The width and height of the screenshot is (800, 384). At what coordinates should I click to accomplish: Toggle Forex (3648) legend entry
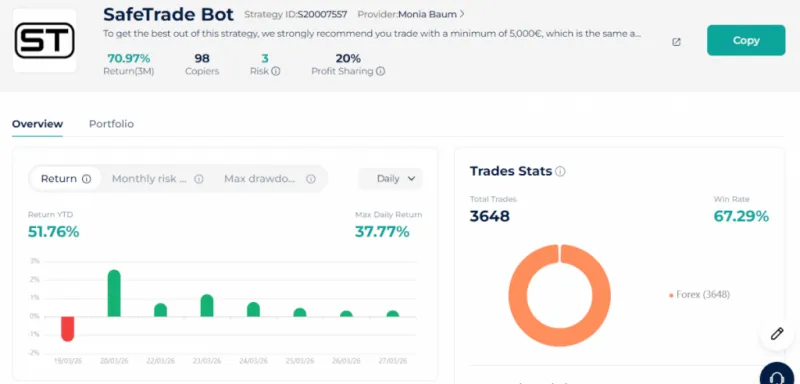pyautogui.click(x=699, y=295)
